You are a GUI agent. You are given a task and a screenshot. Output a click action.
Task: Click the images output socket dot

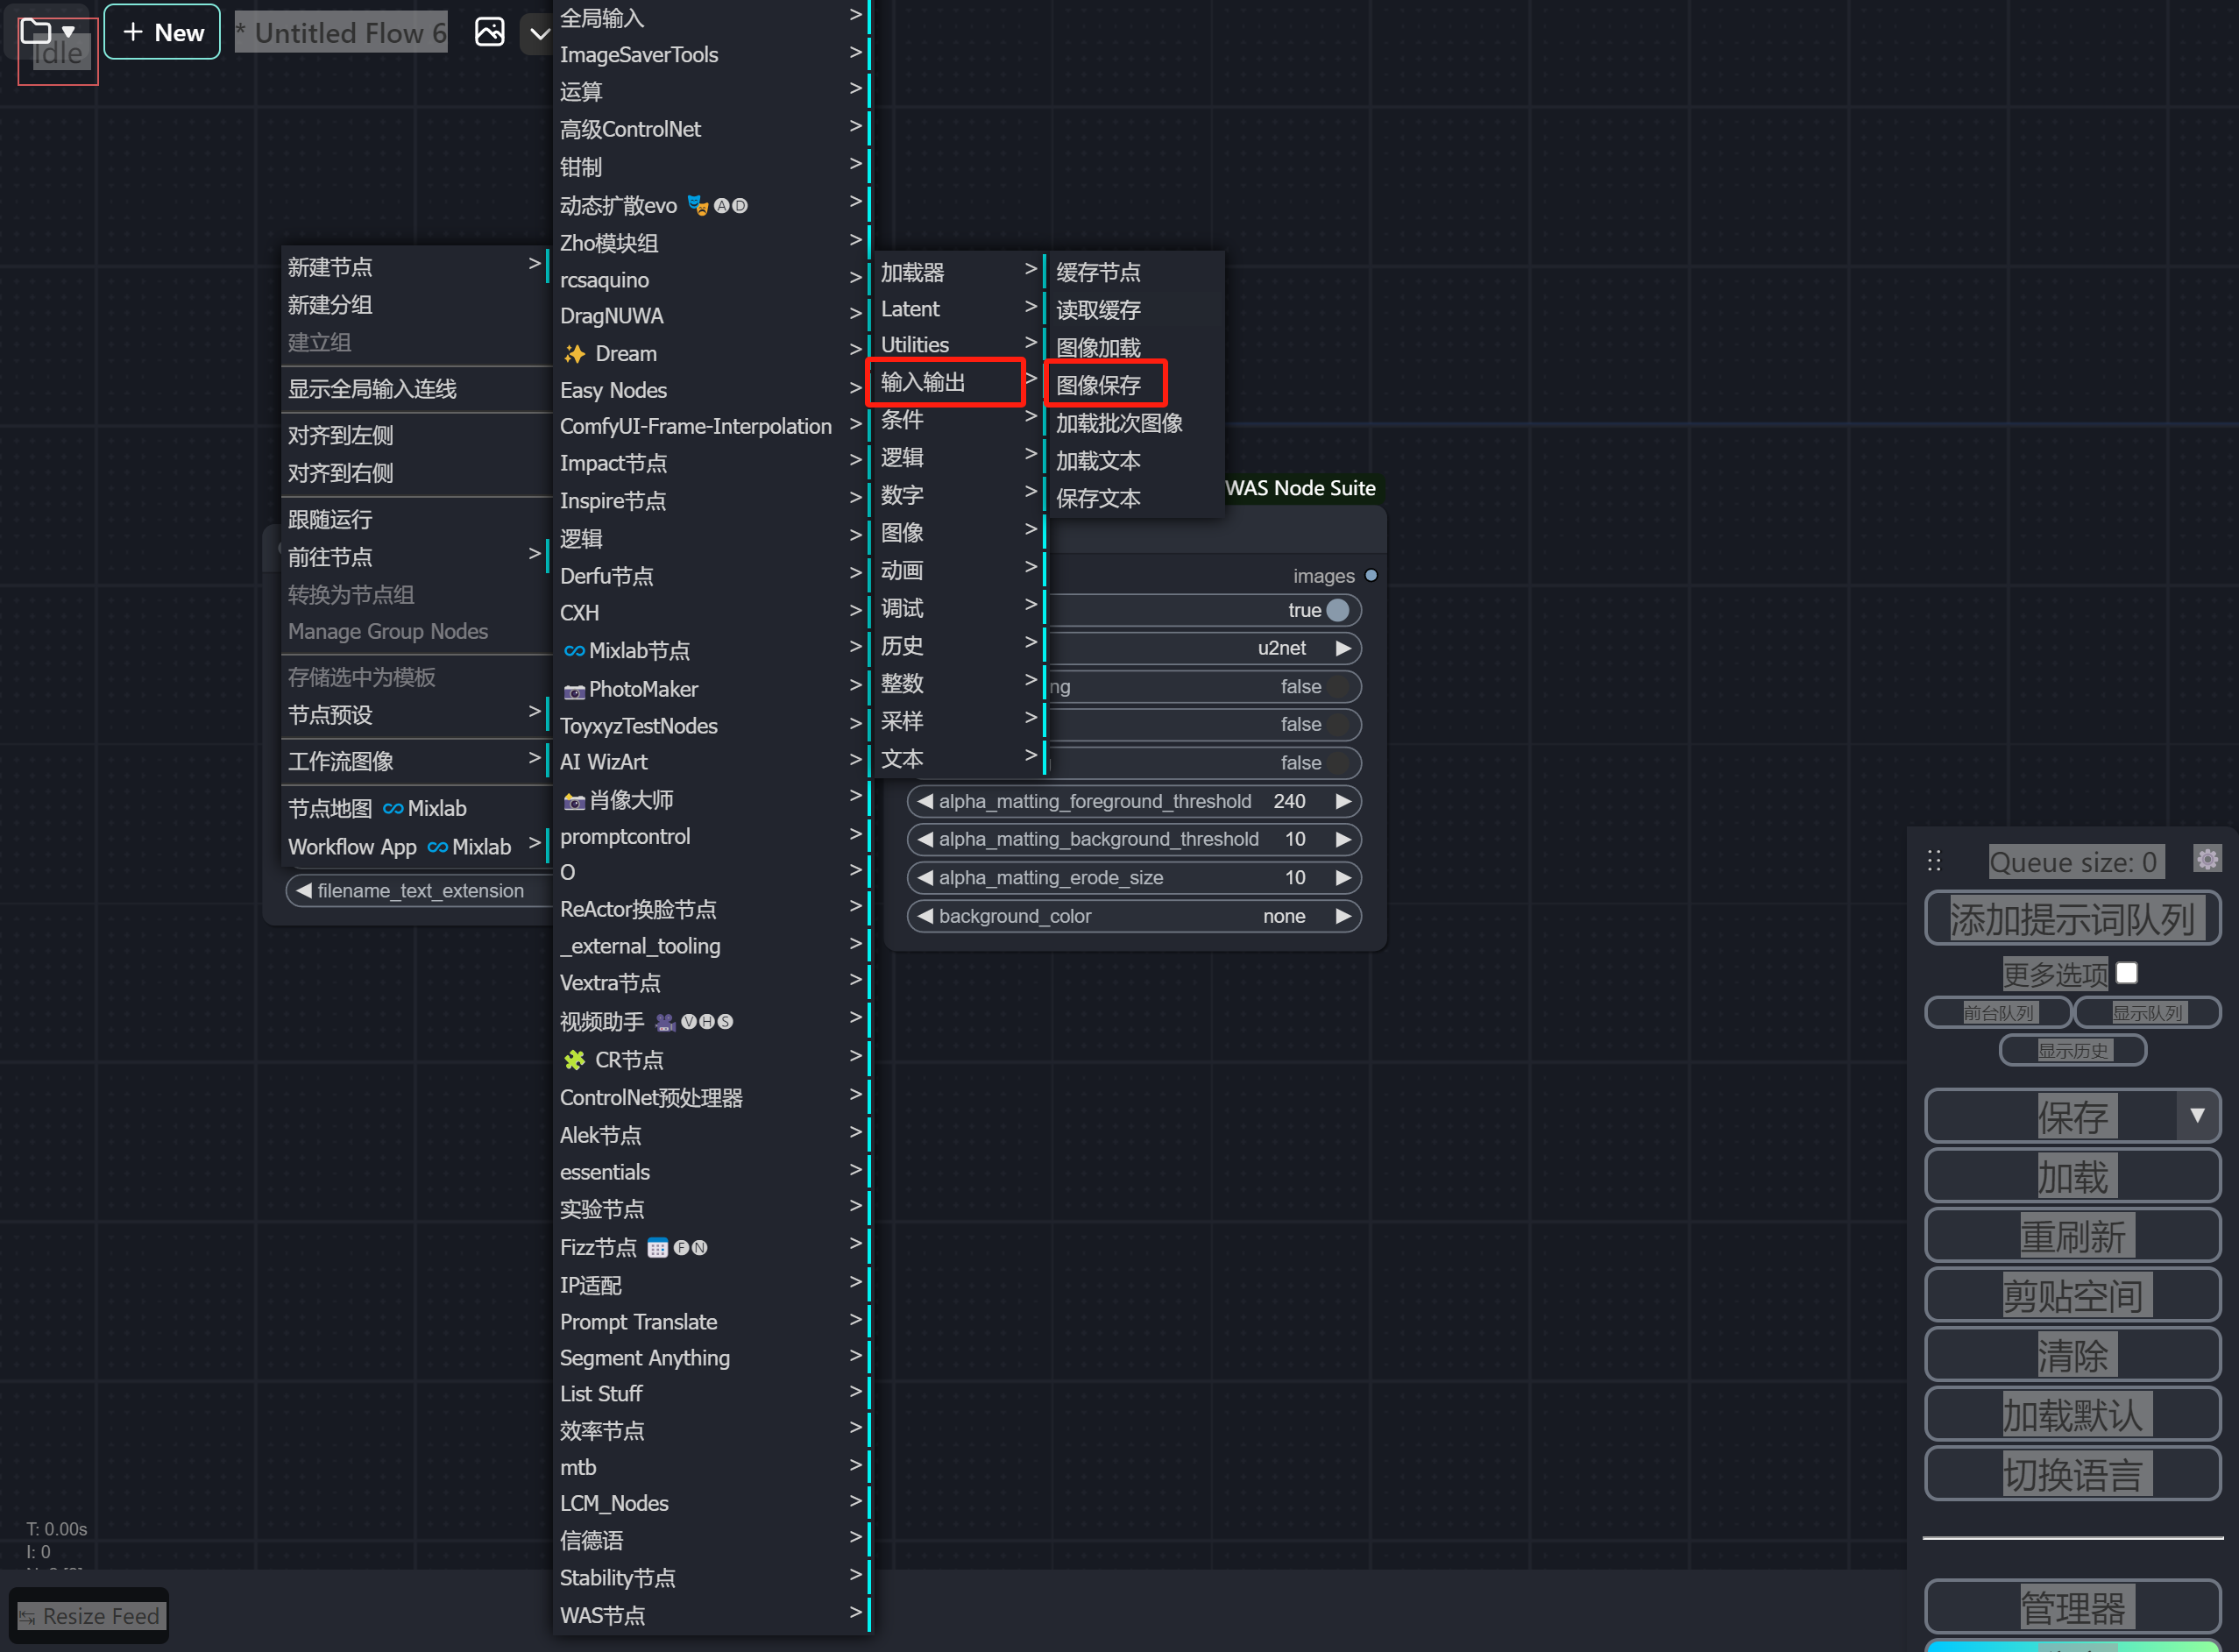tap(1371, 575)
